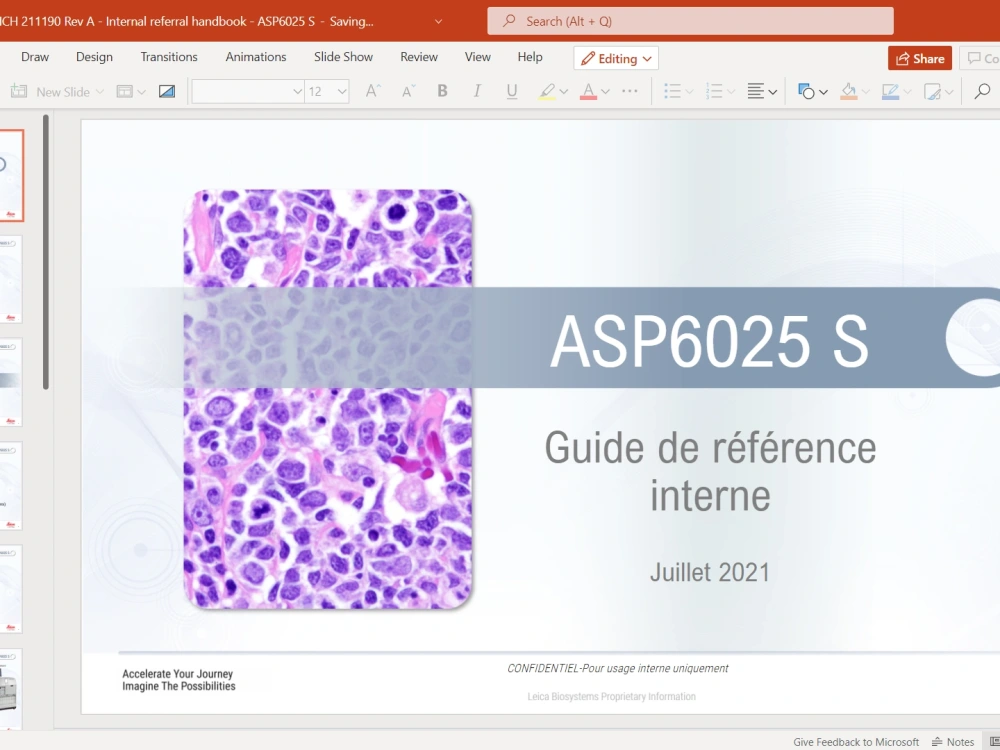Click the Find magnifier icon in toolbar
The width and height of the screenshot is (1000, 750).
pos(982,91)
